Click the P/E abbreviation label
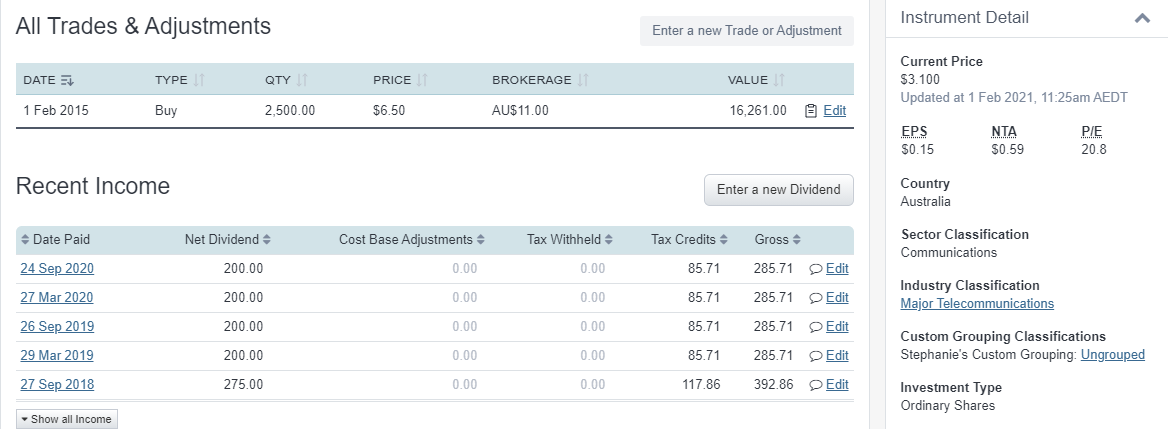The width and height of the screenshot is (1168, 429). click(1091, 132)
